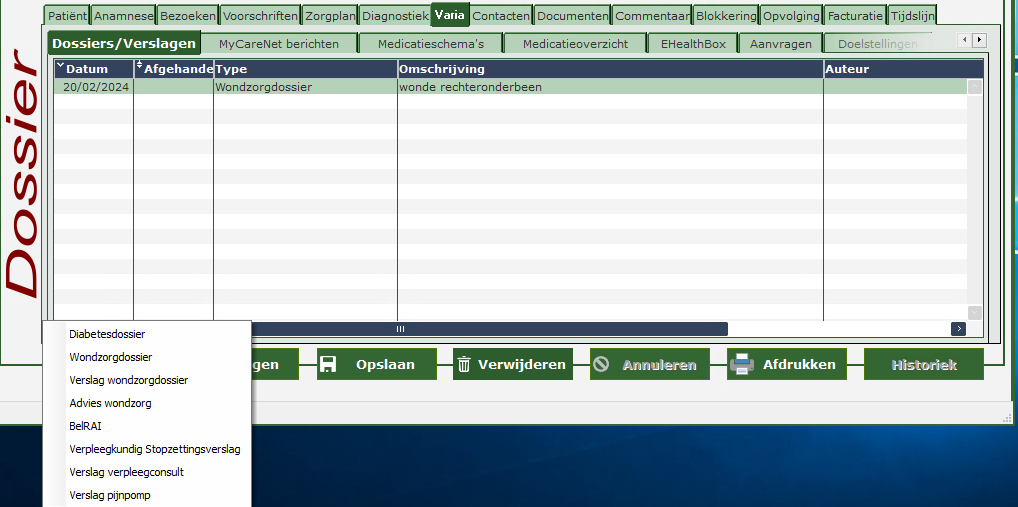1018x507 pixels.
Task: Click the floppy disk icon on Opslaan
Action: [x=328, y=365]
